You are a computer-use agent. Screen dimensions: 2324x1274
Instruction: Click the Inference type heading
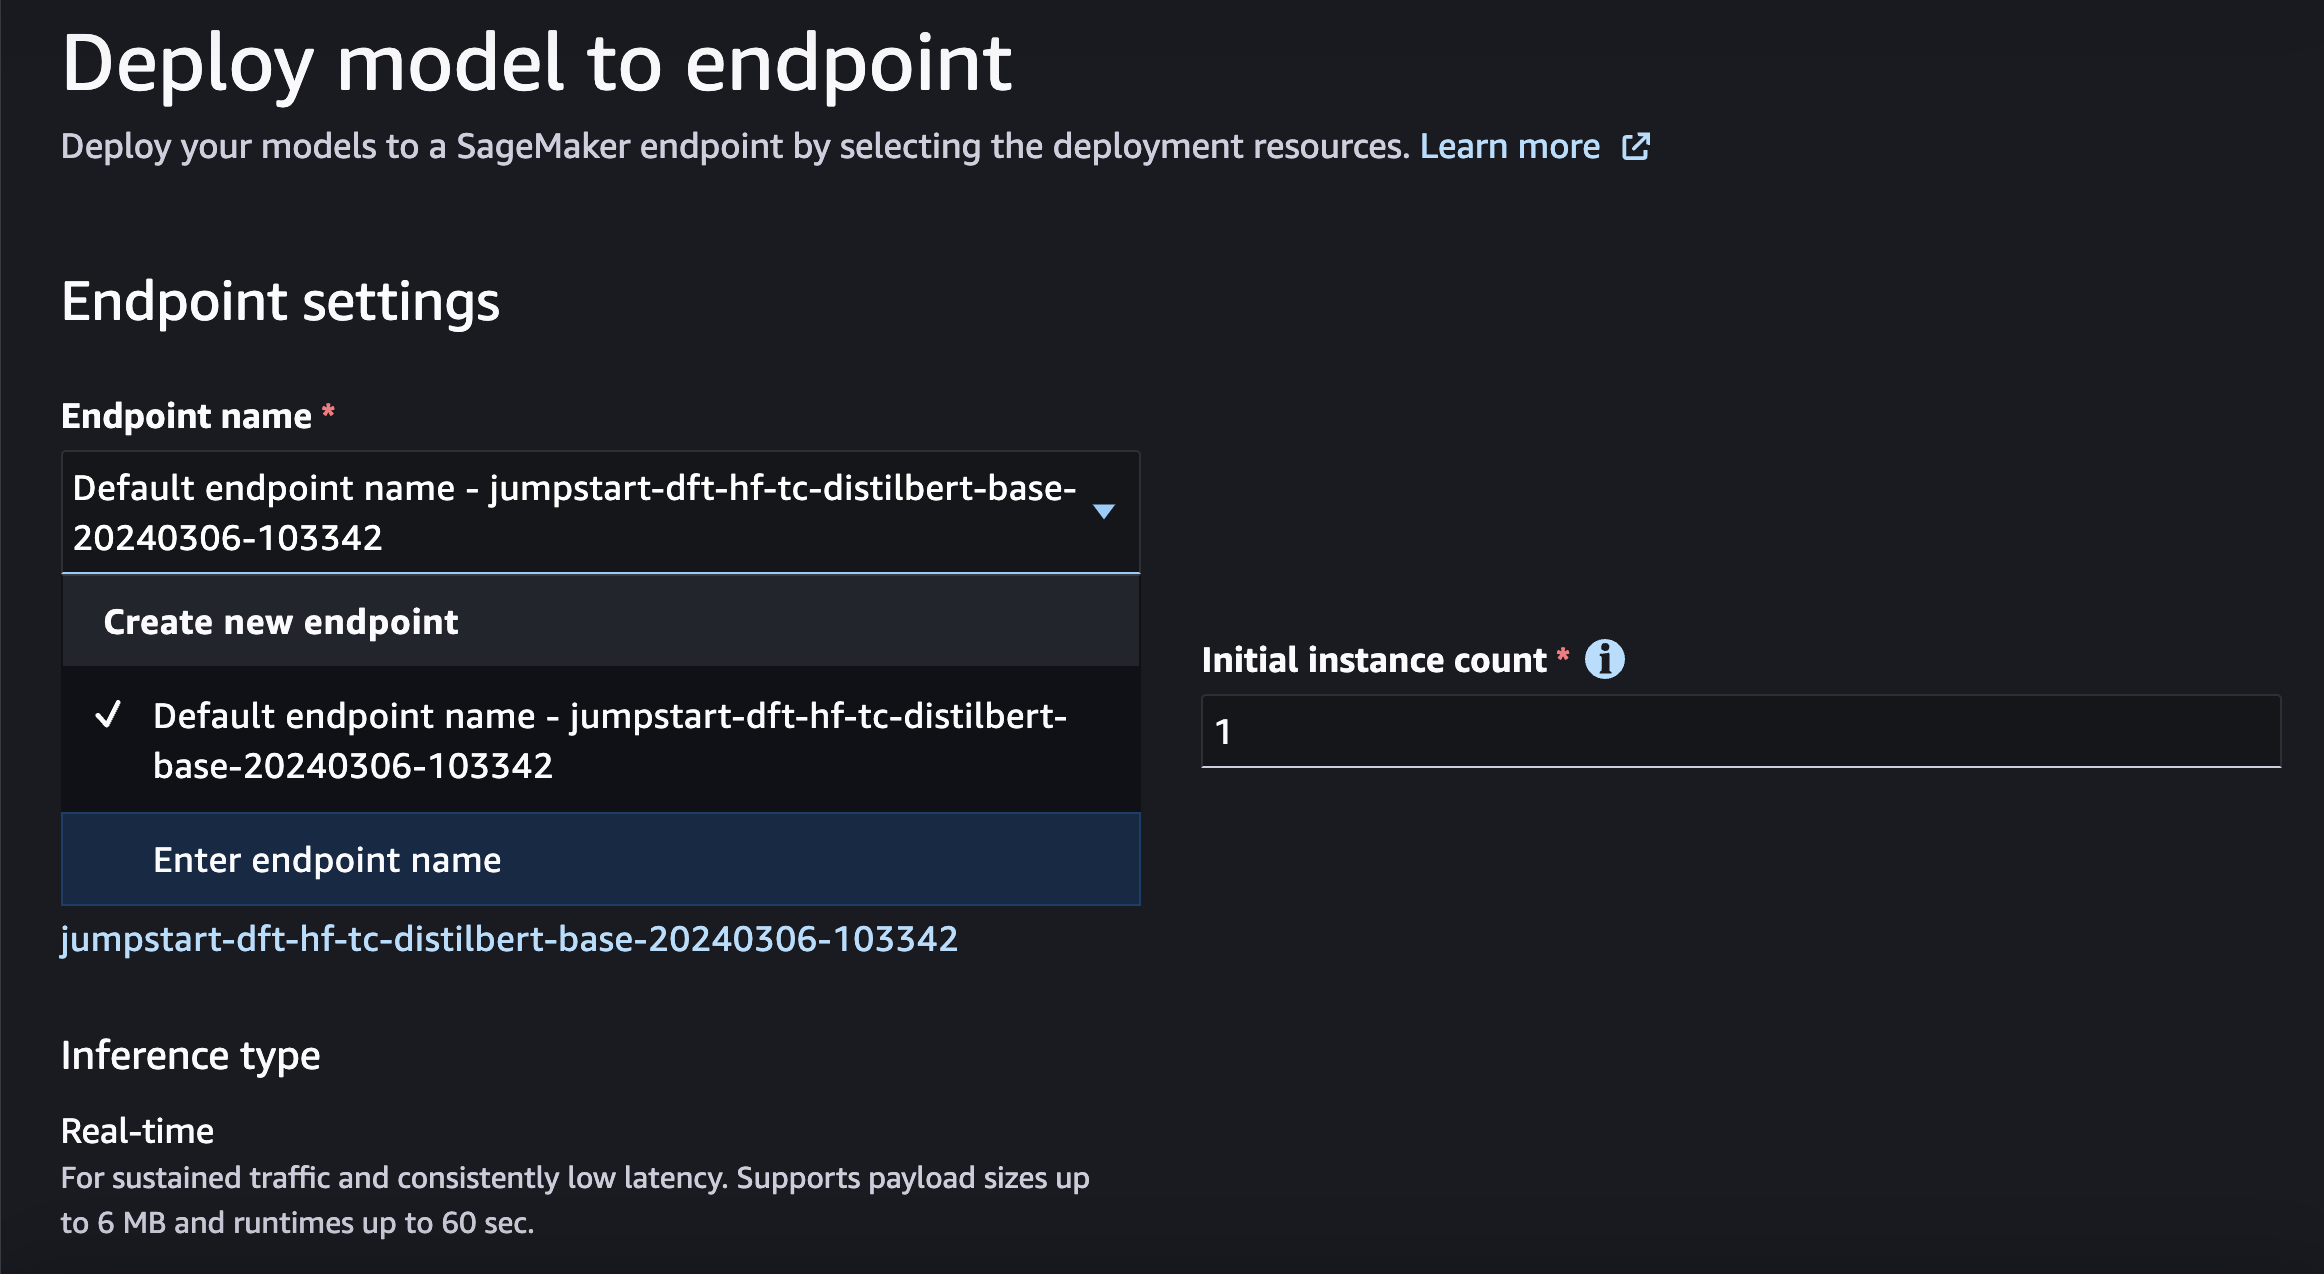191,1054
